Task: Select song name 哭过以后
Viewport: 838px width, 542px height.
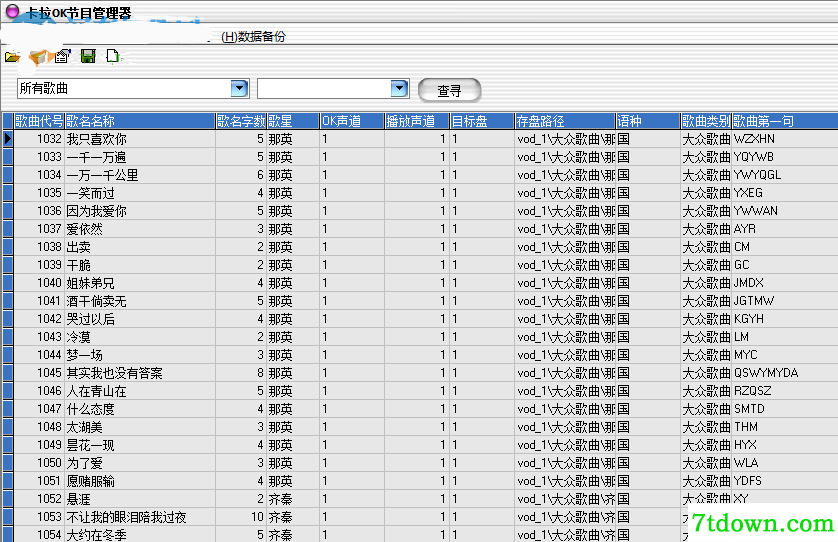Action: (x=91, y=319)
